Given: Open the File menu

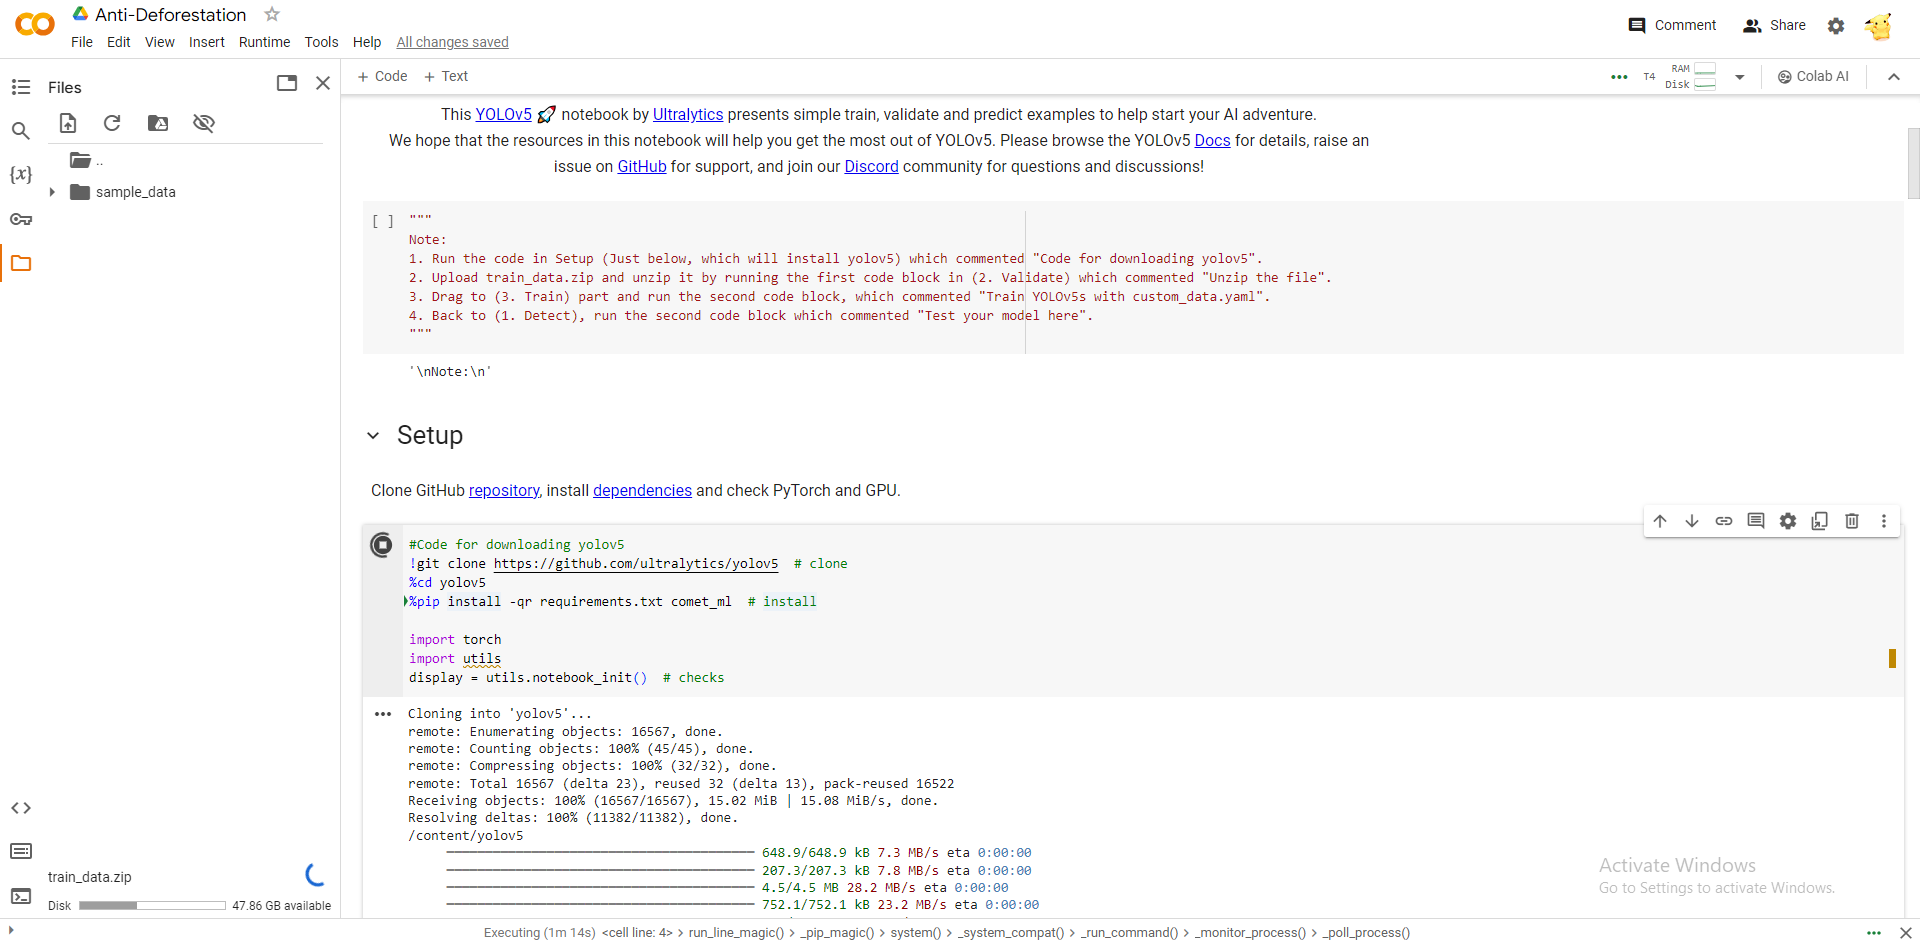Looking at the screenshot, I should click(x=82, y=42).
